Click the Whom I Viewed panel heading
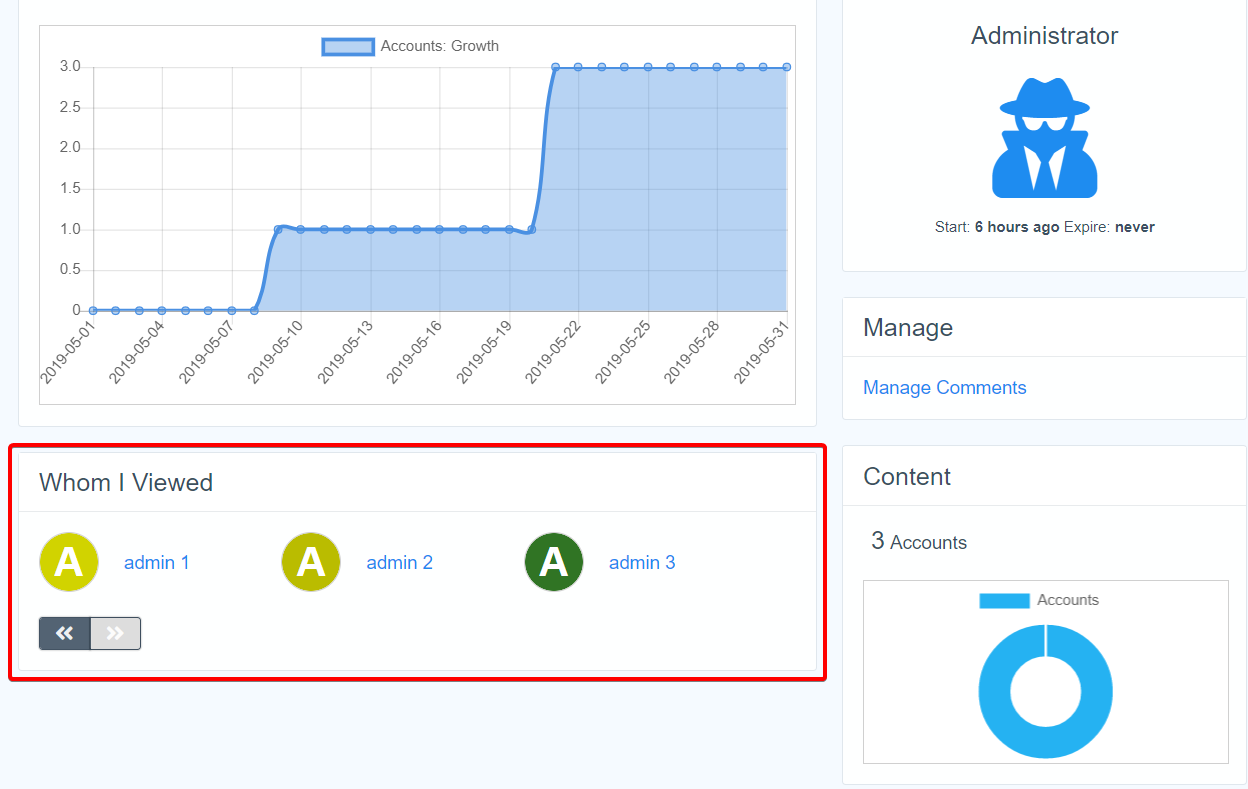 (x=126, y=483)
